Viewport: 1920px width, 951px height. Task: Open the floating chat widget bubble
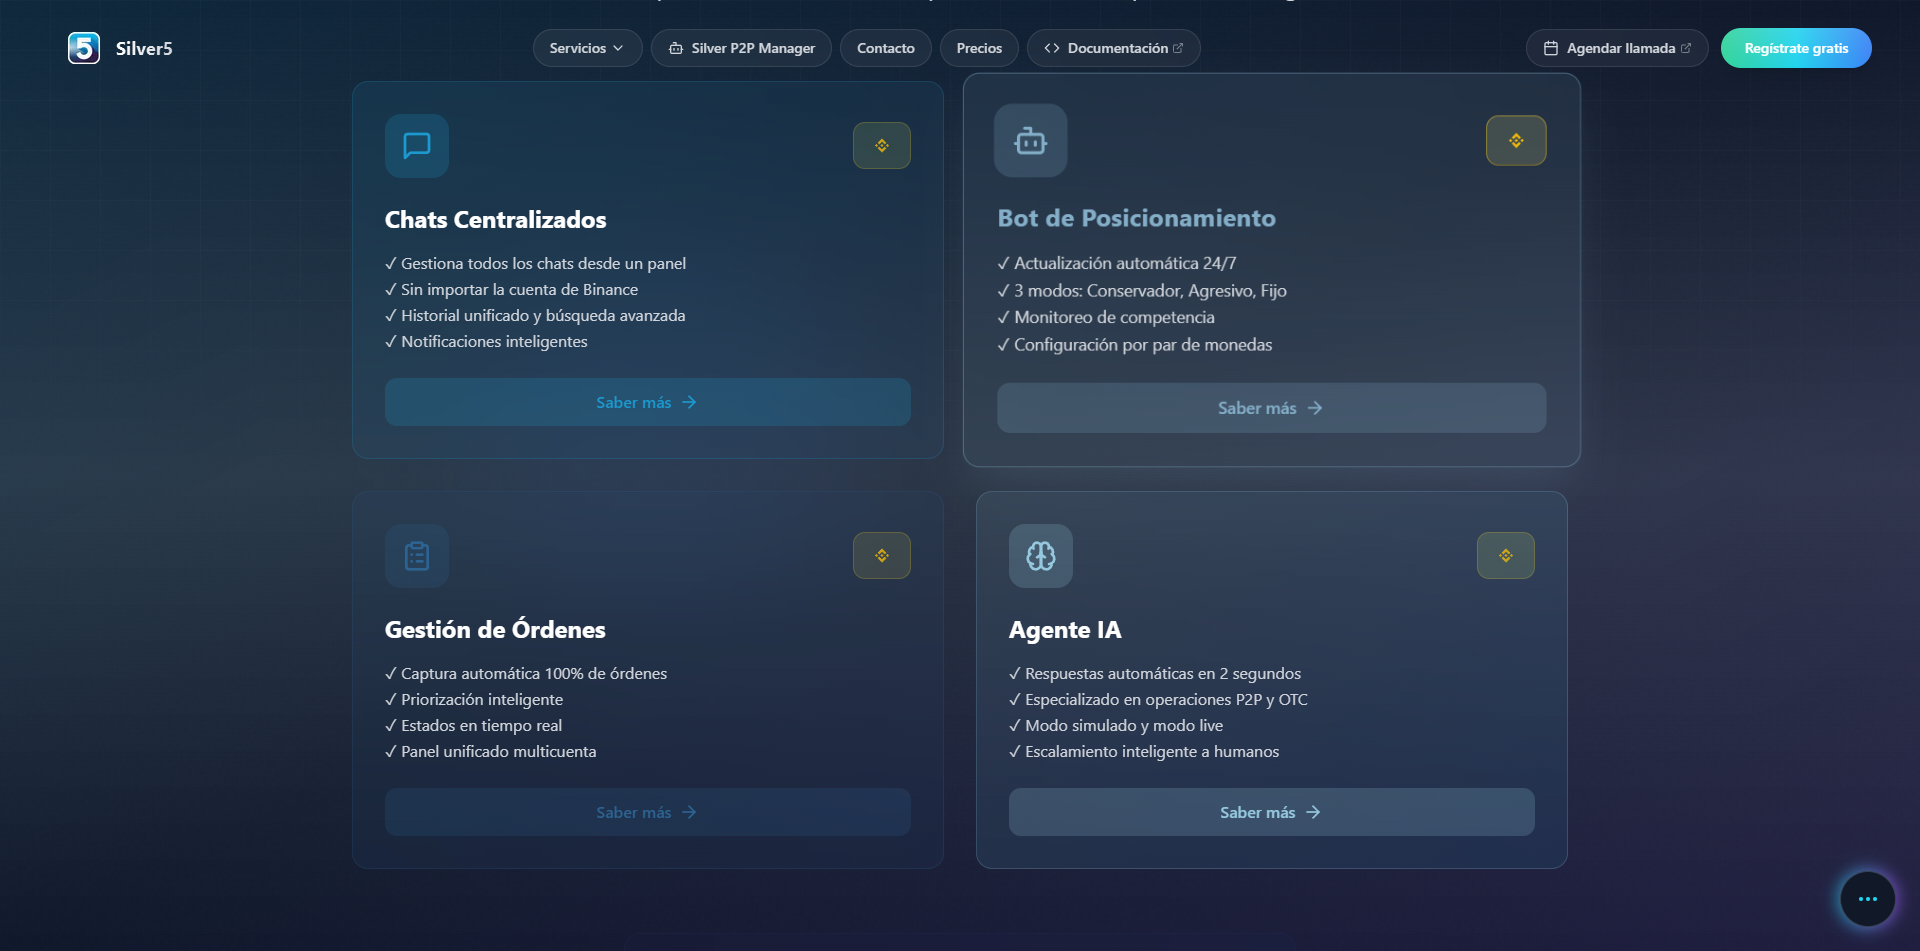click(1867, 899)
